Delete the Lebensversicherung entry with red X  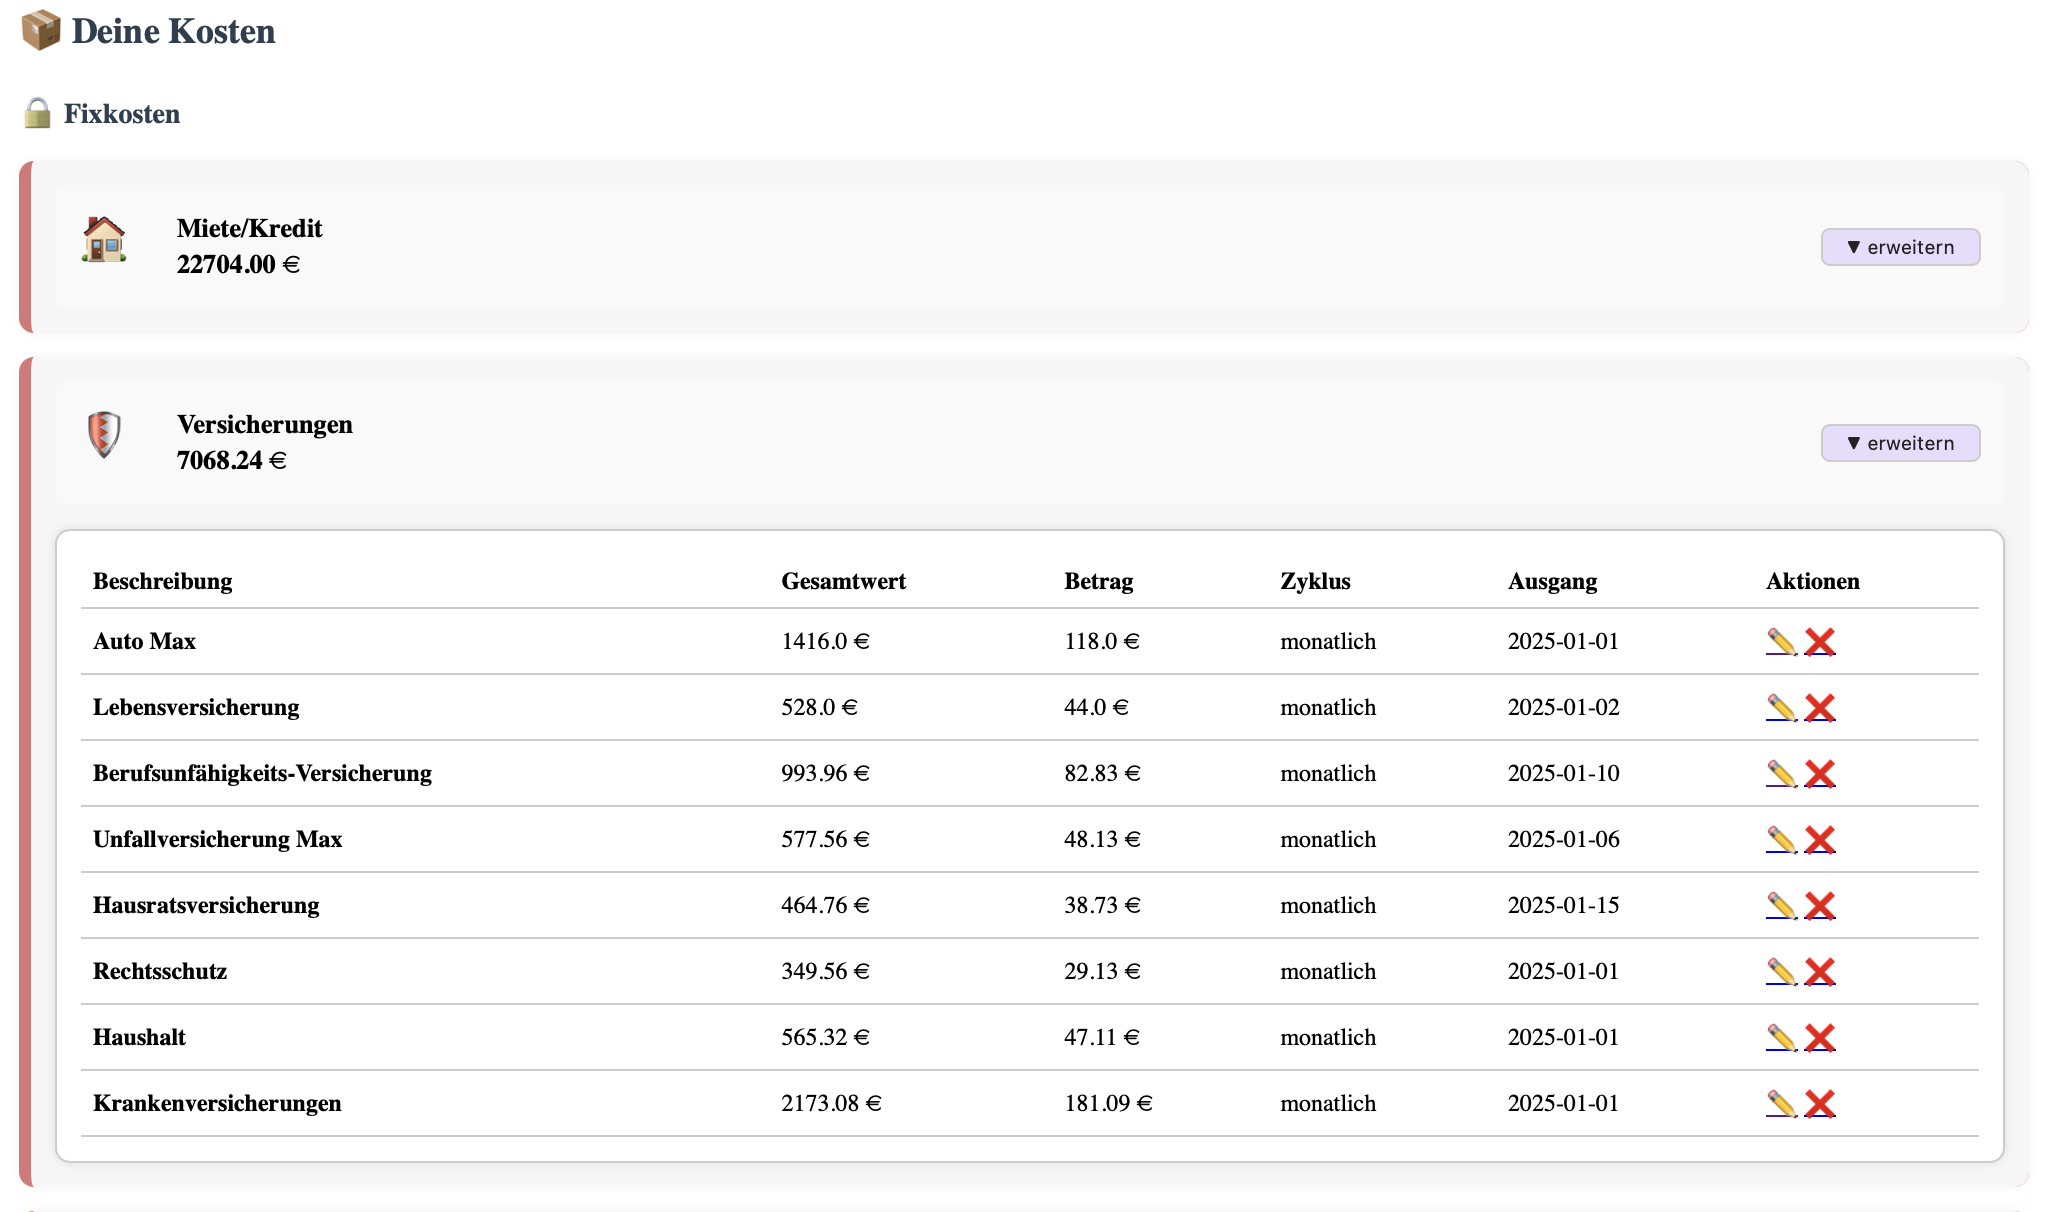1820,708
